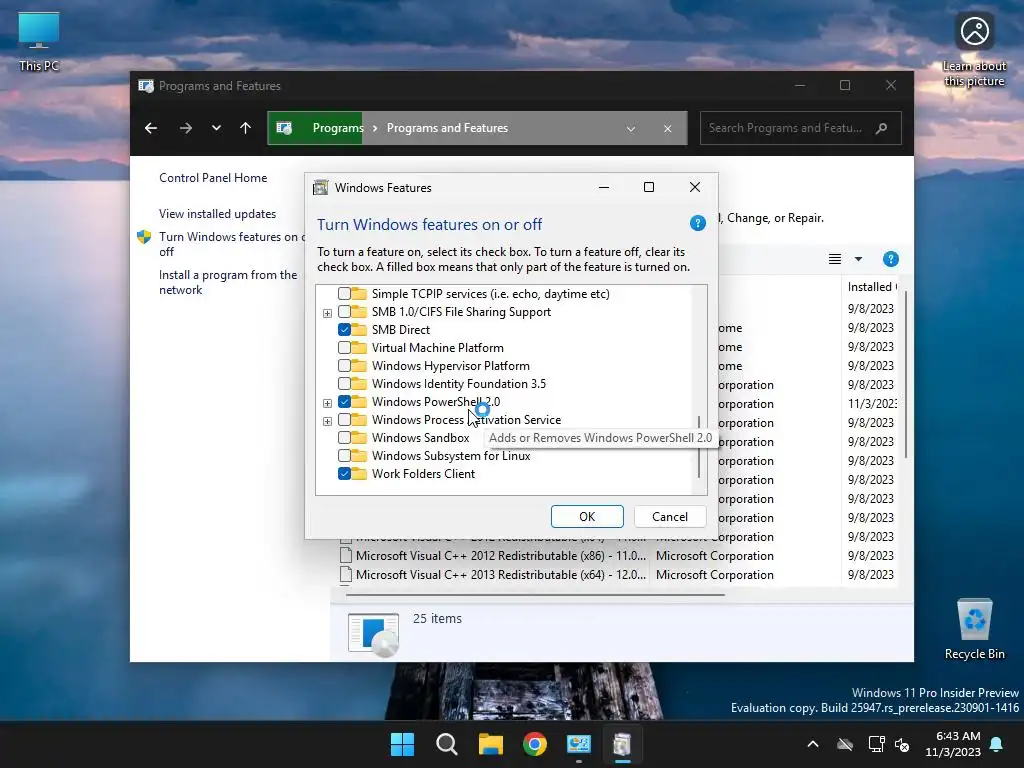
Task: Click Install a program from the network
Action: (228, 282)
